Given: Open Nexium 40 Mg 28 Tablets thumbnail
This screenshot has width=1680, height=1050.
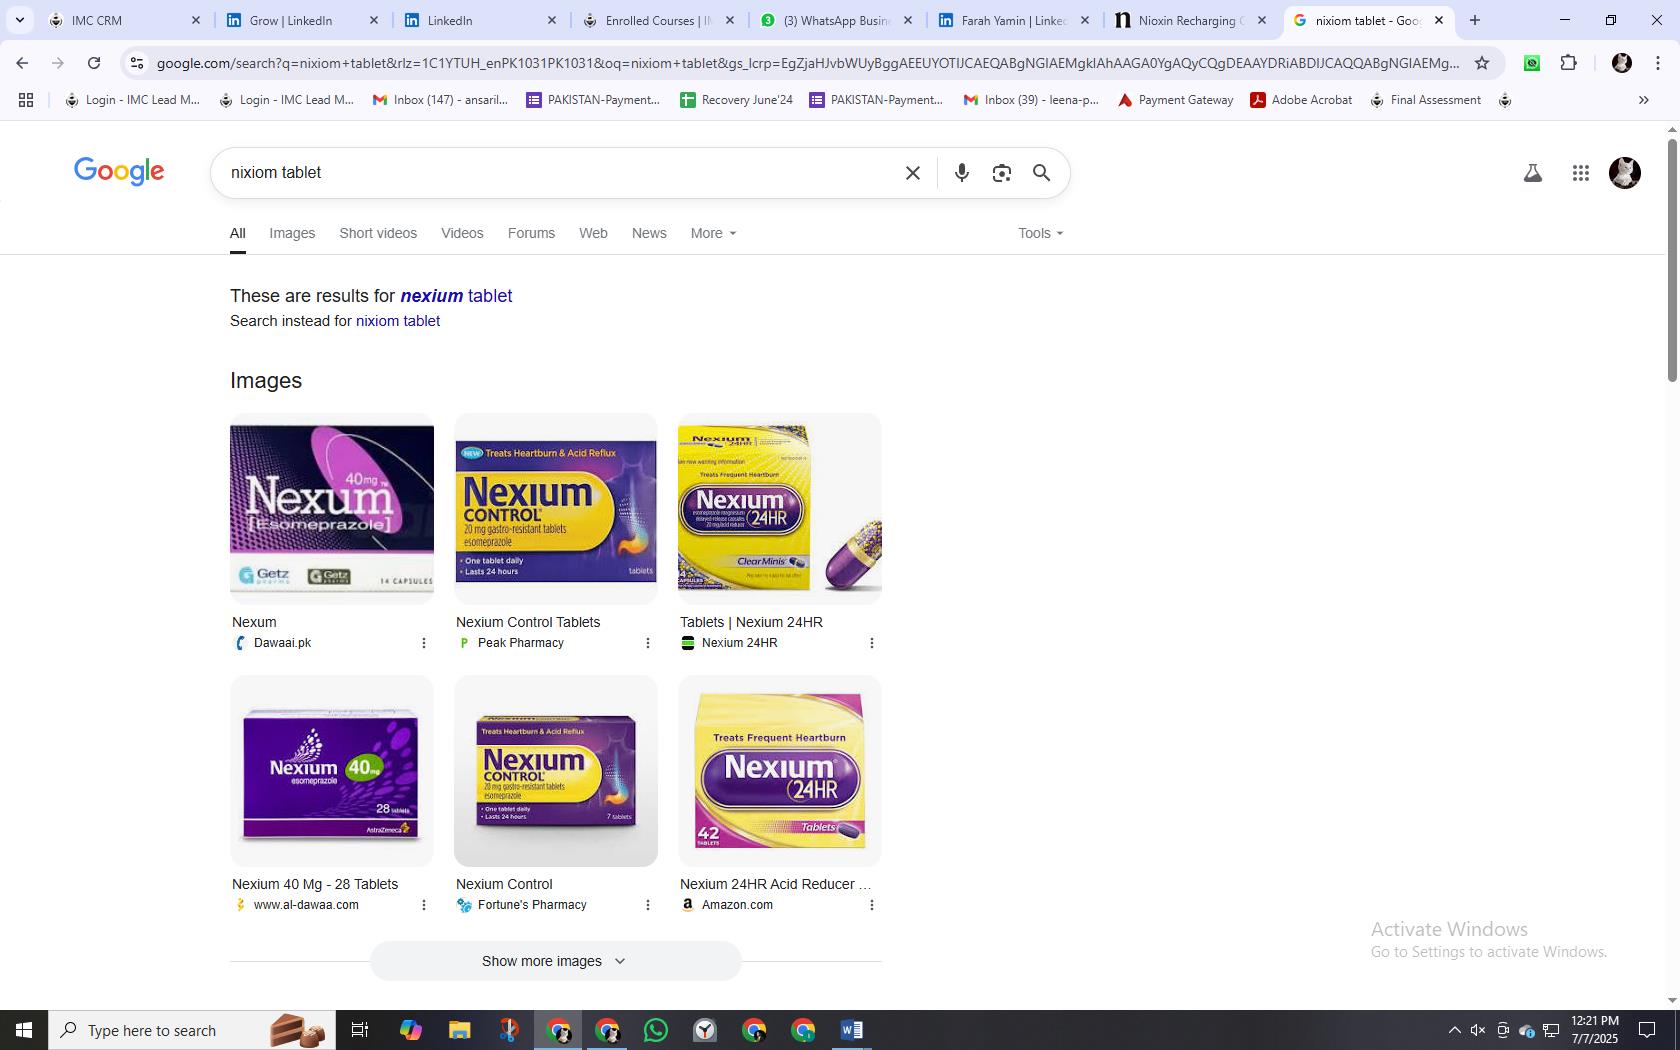Looking at the screenshot, I should pos(332,771).
